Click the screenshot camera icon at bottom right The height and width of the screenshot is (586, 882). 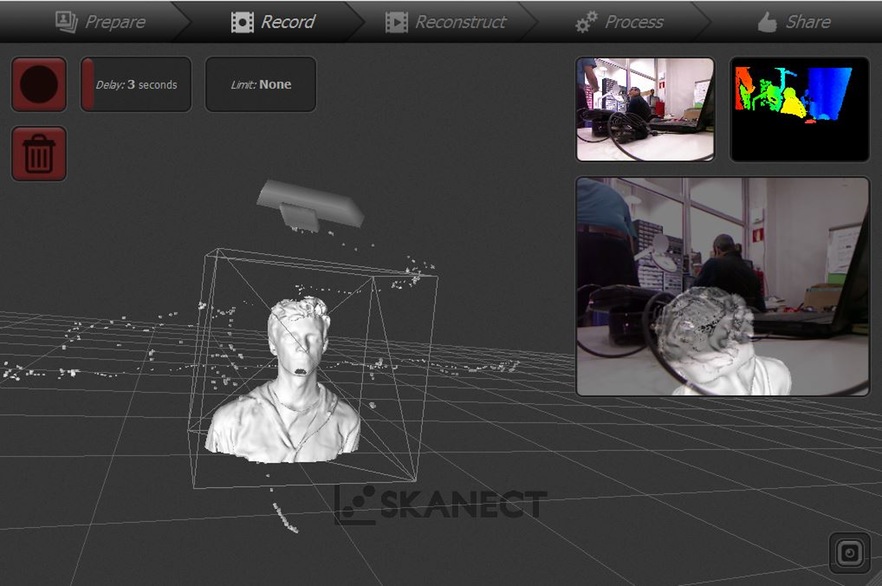click(x=849, y=553)
